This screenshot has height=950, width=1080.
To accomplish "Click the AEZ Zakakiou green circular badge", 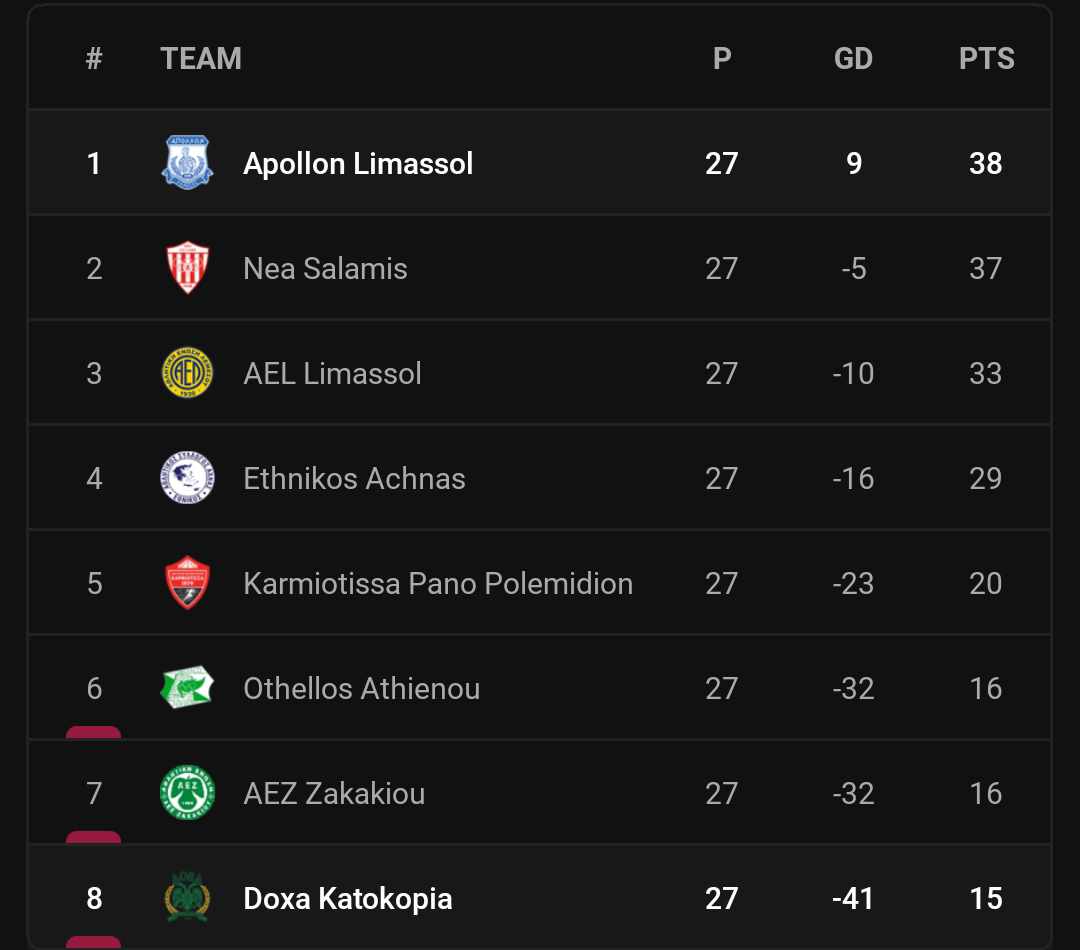I will pos(187,792).
